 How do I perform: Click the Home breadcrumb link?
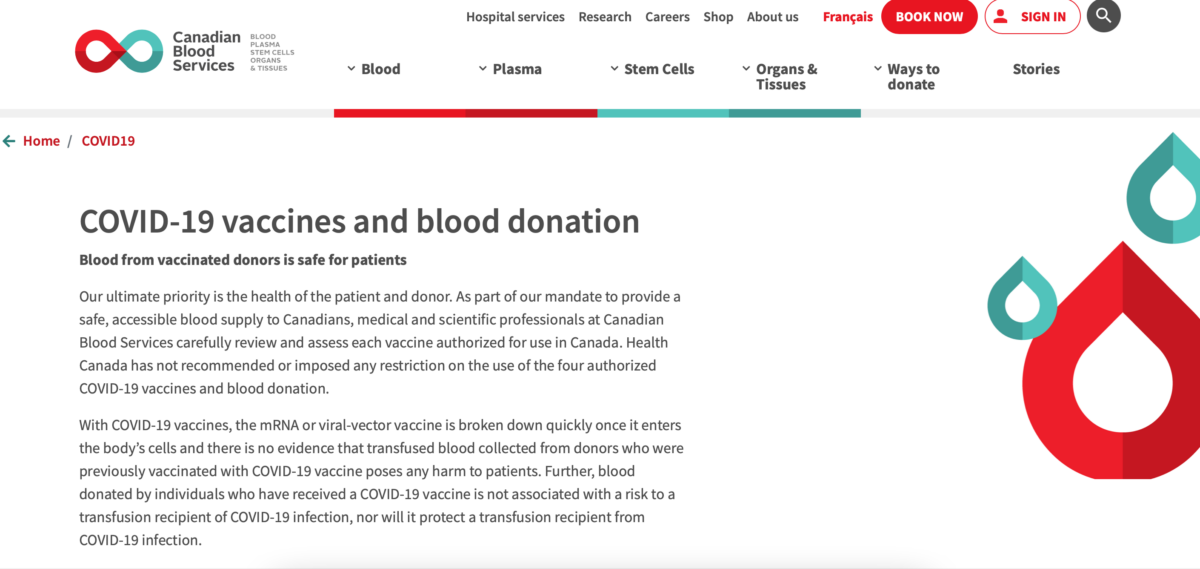(x=41, y=141)
